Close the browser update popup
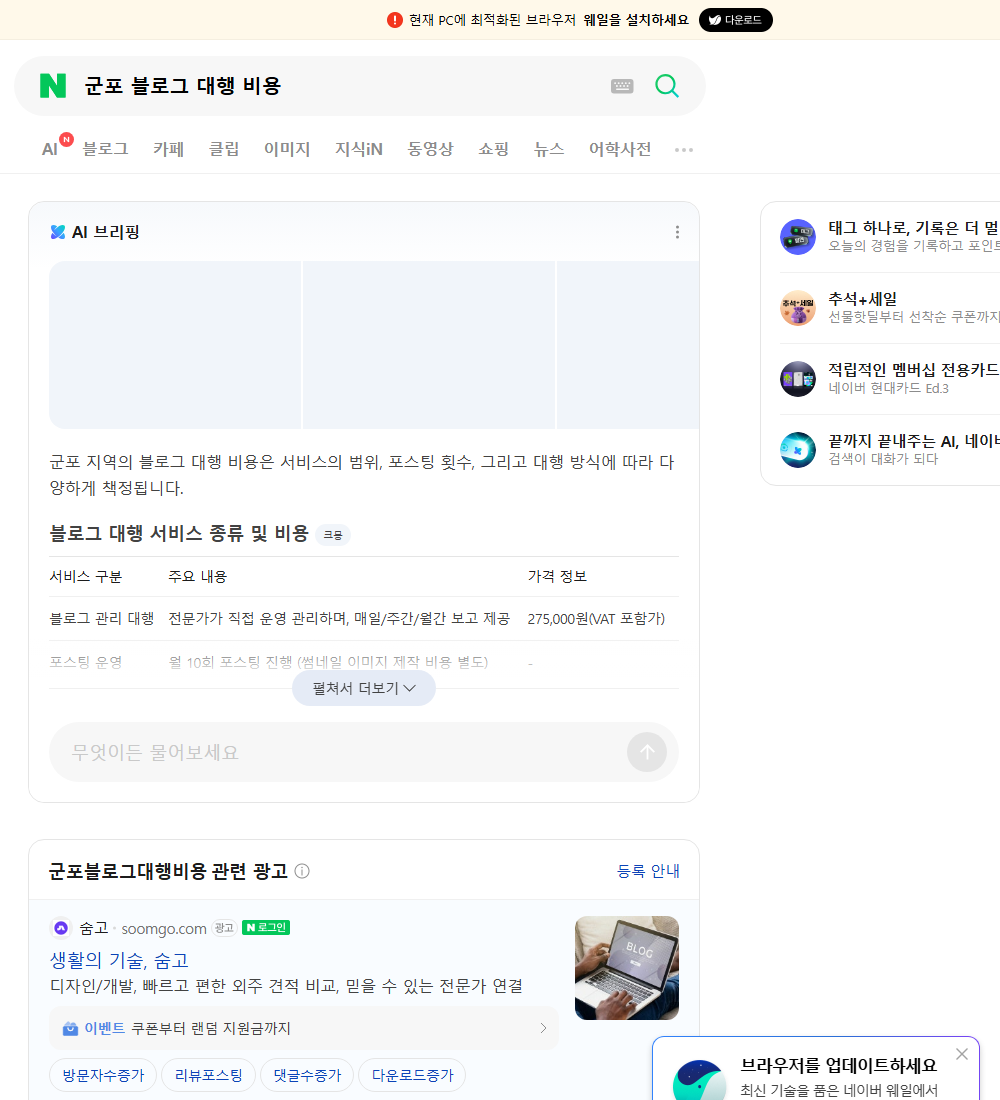 [961, 1054]
